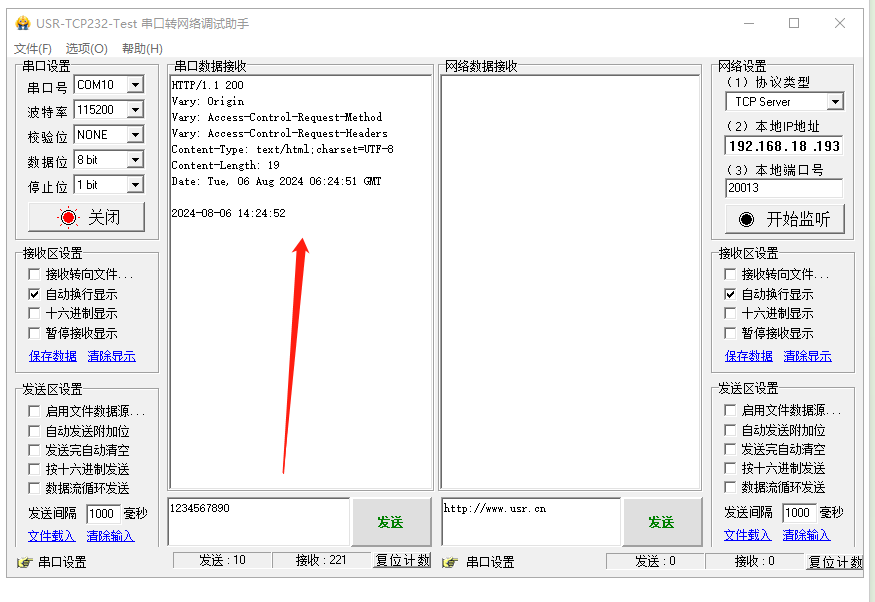Toggle network 十六进制显示 checkbox
Image resolution: width=875 pixels, height=602 pixels.
[x=730, y=313]
